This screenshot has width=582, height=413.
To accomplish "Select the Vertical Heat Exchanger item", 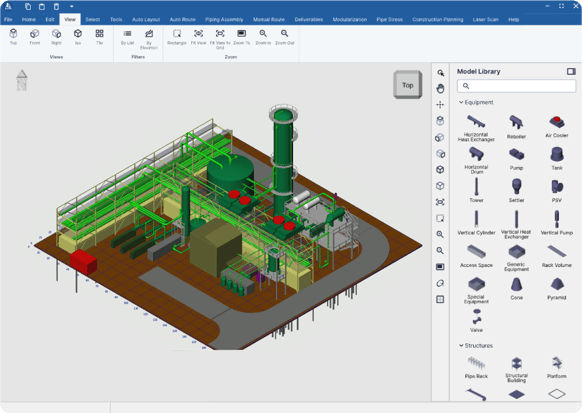I will [x=516, y=224].
